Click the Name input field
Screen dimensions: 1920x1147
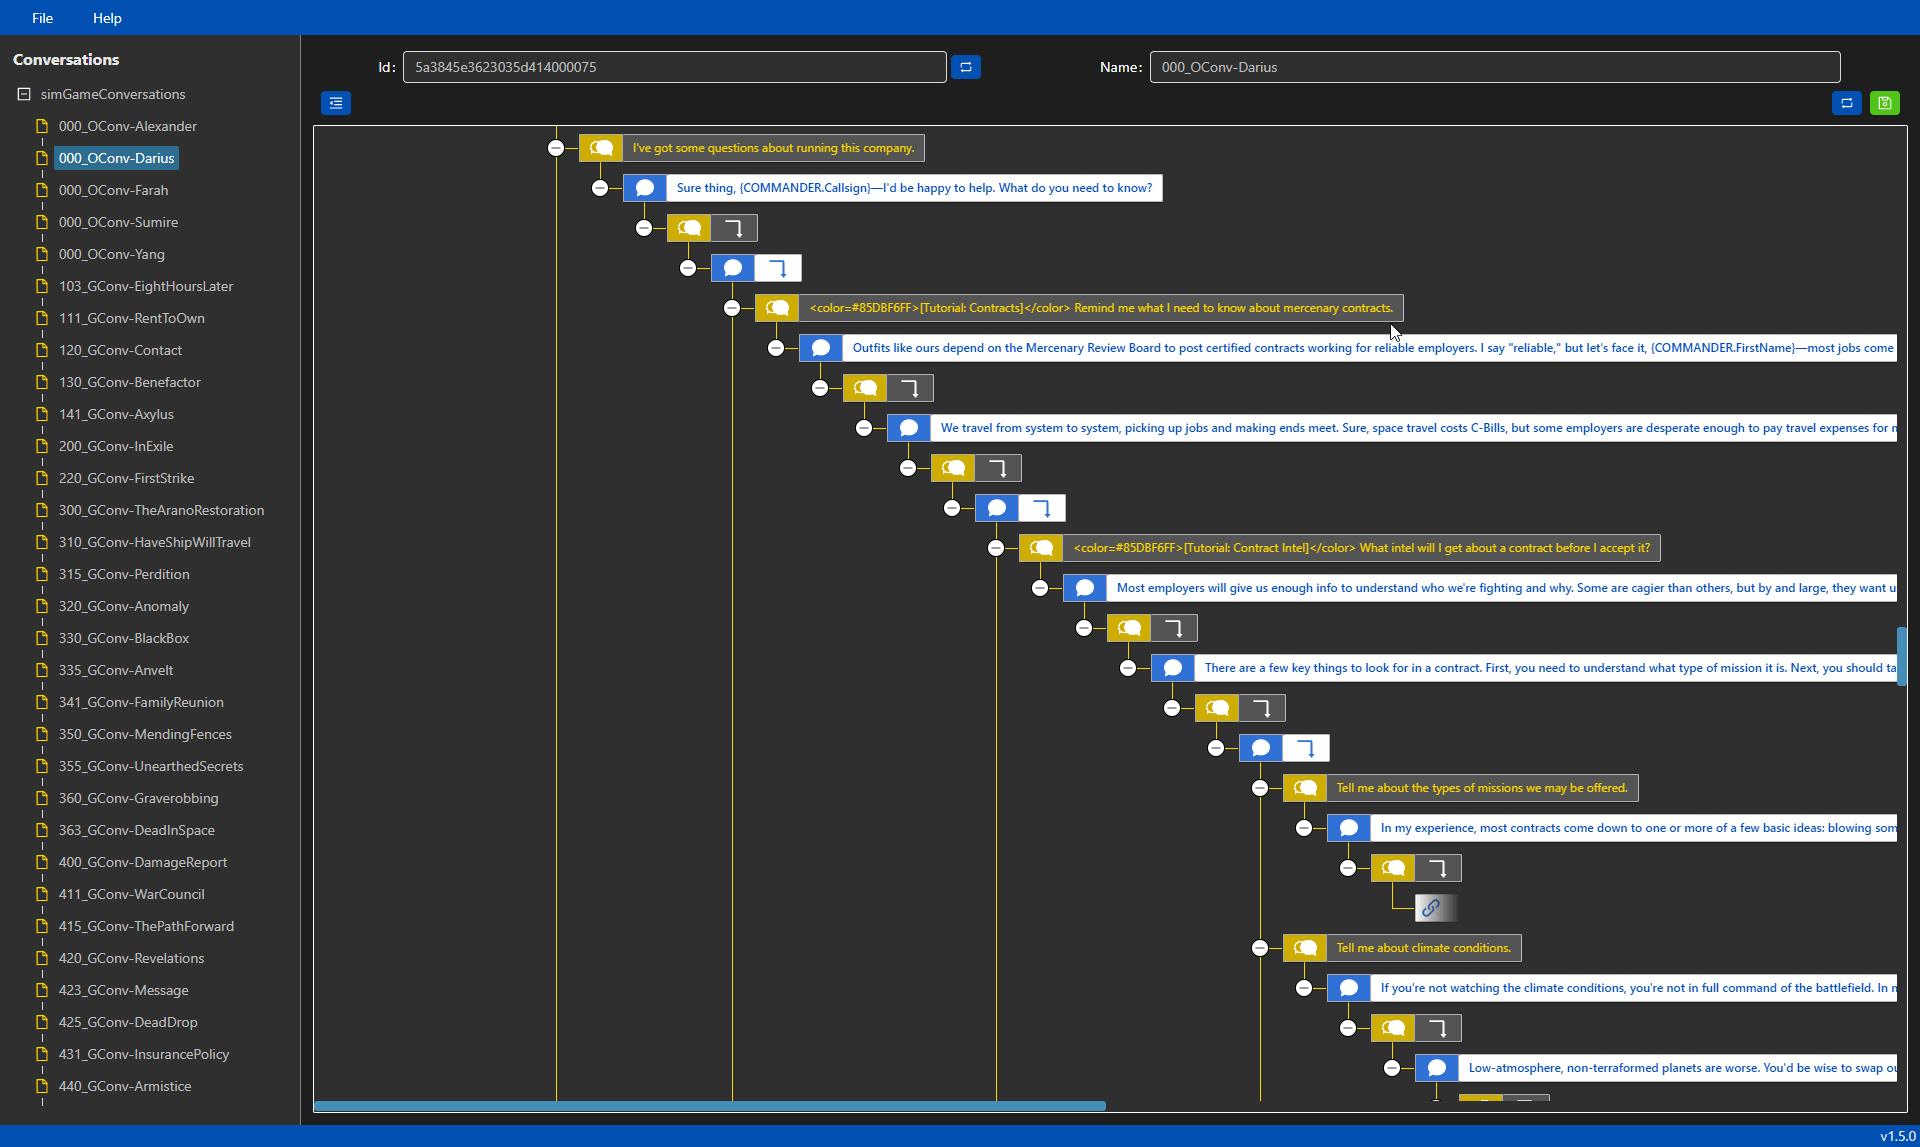click(x=1494, y=67)
